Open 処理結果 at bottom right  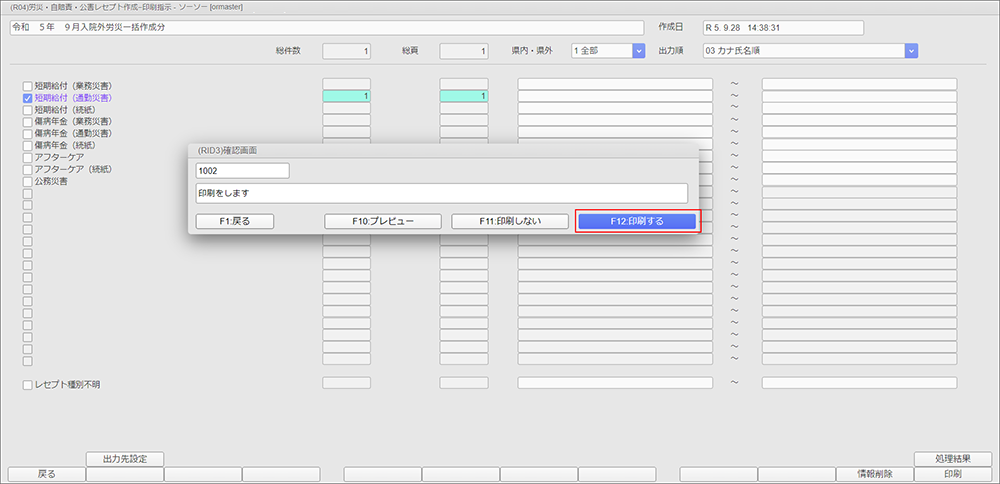(953, 459)
